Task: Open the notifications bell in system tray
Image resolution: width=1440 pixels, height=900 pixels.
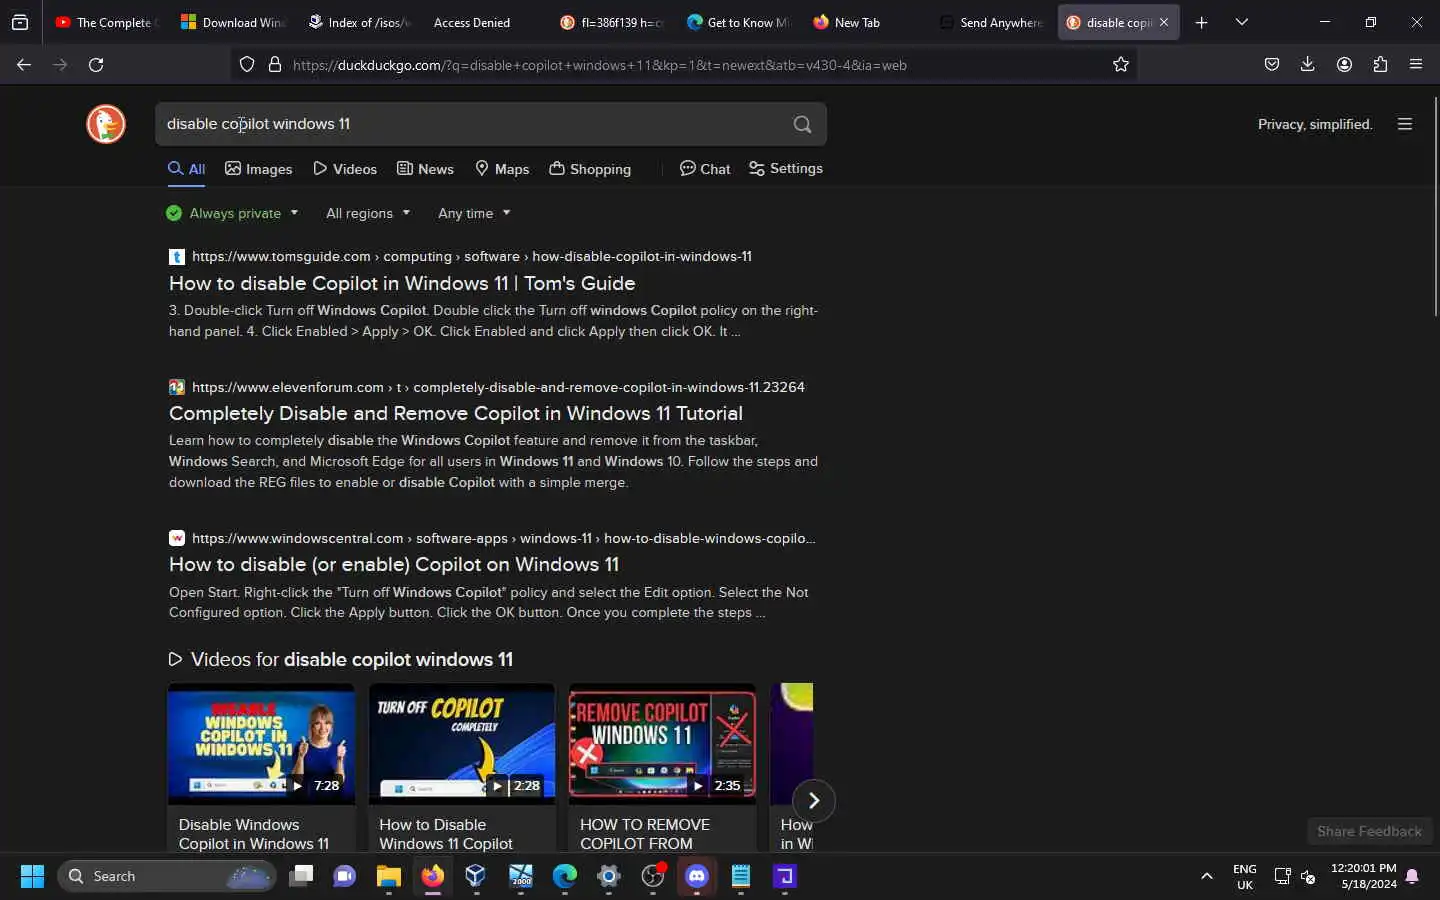Action: [x=1412, y=876]
